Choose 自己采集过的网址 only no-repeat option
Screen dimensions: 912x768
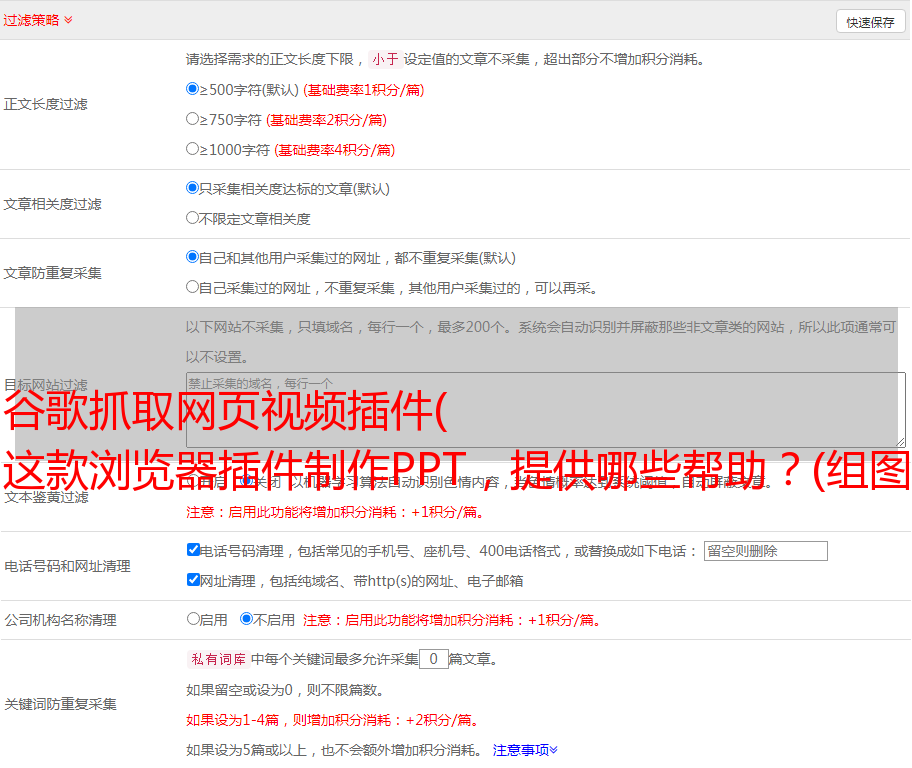[x=193, y=287]
